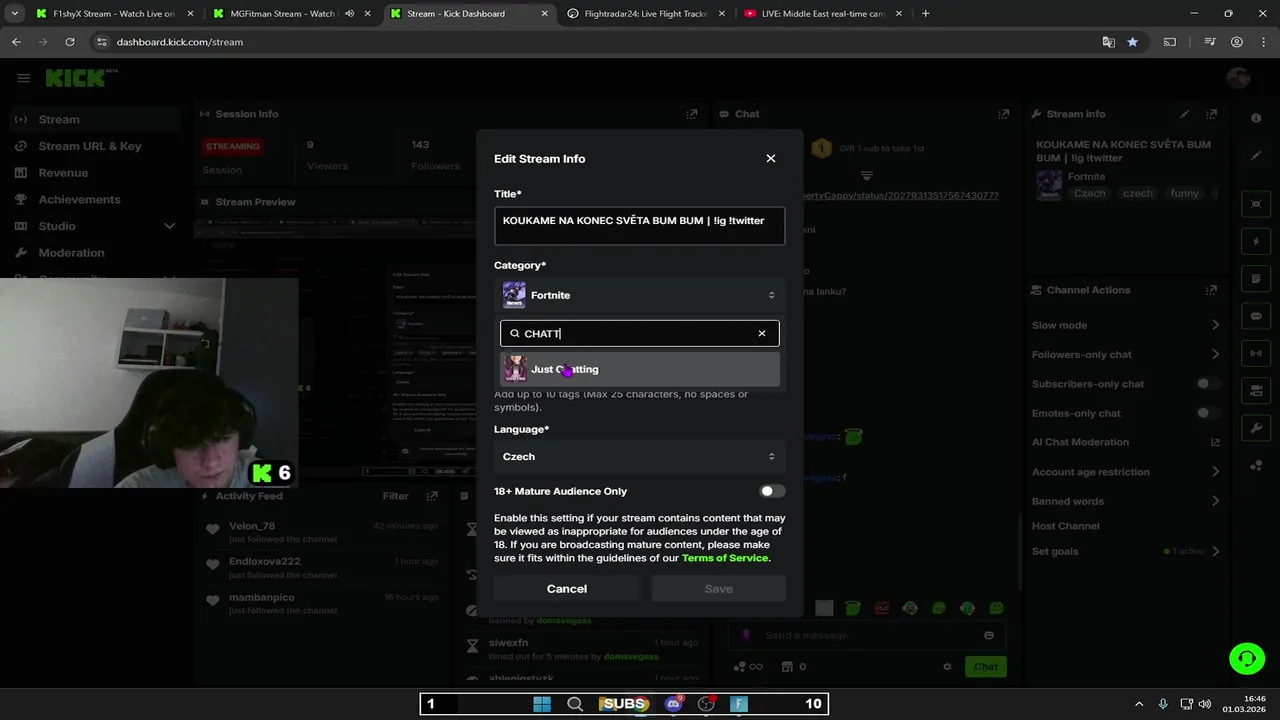
Task: Expand Banned words settings
Action: click(x=1215, y=501)
